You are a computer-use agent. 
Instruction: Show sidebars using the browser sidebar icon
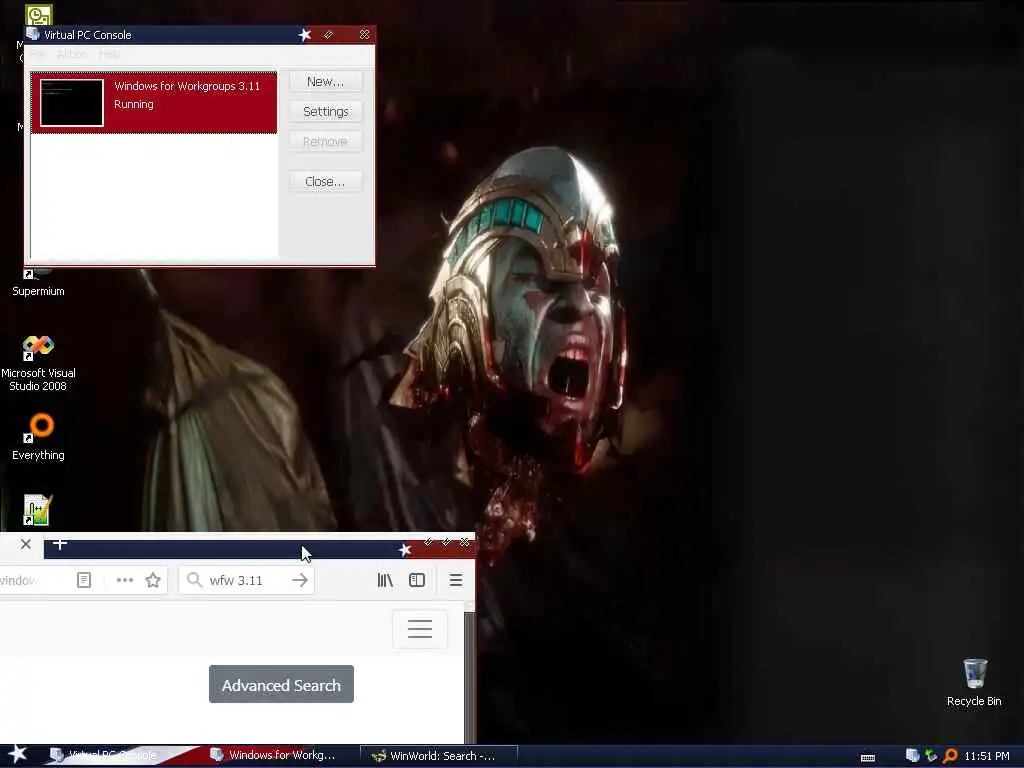pyautogui.click(x=417, y=580)
